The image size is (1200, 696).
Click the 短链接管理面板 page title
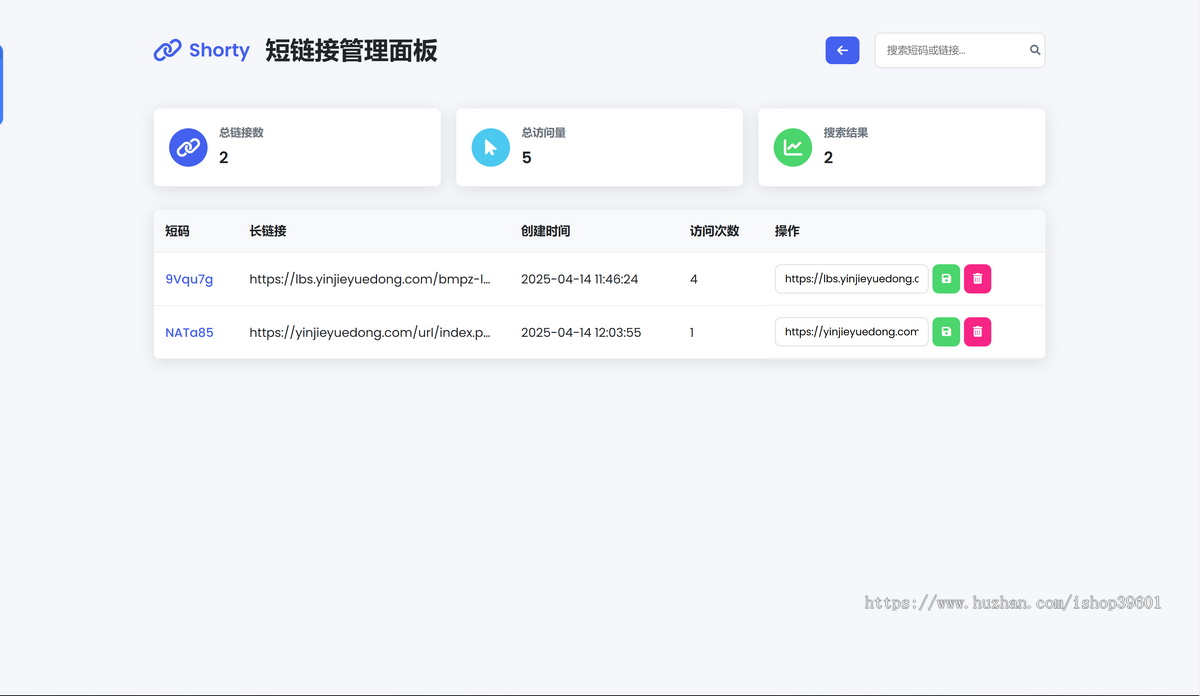[x=351, y=51]
